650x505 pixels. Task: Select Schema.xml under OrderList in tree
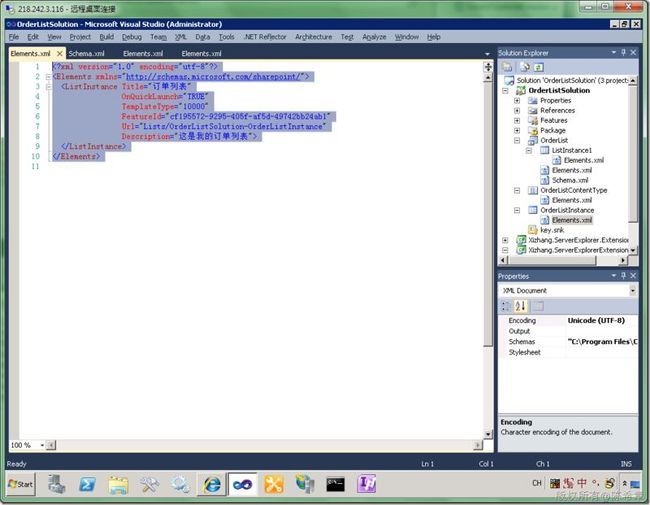pyautogui.click(x=570, y=180)
